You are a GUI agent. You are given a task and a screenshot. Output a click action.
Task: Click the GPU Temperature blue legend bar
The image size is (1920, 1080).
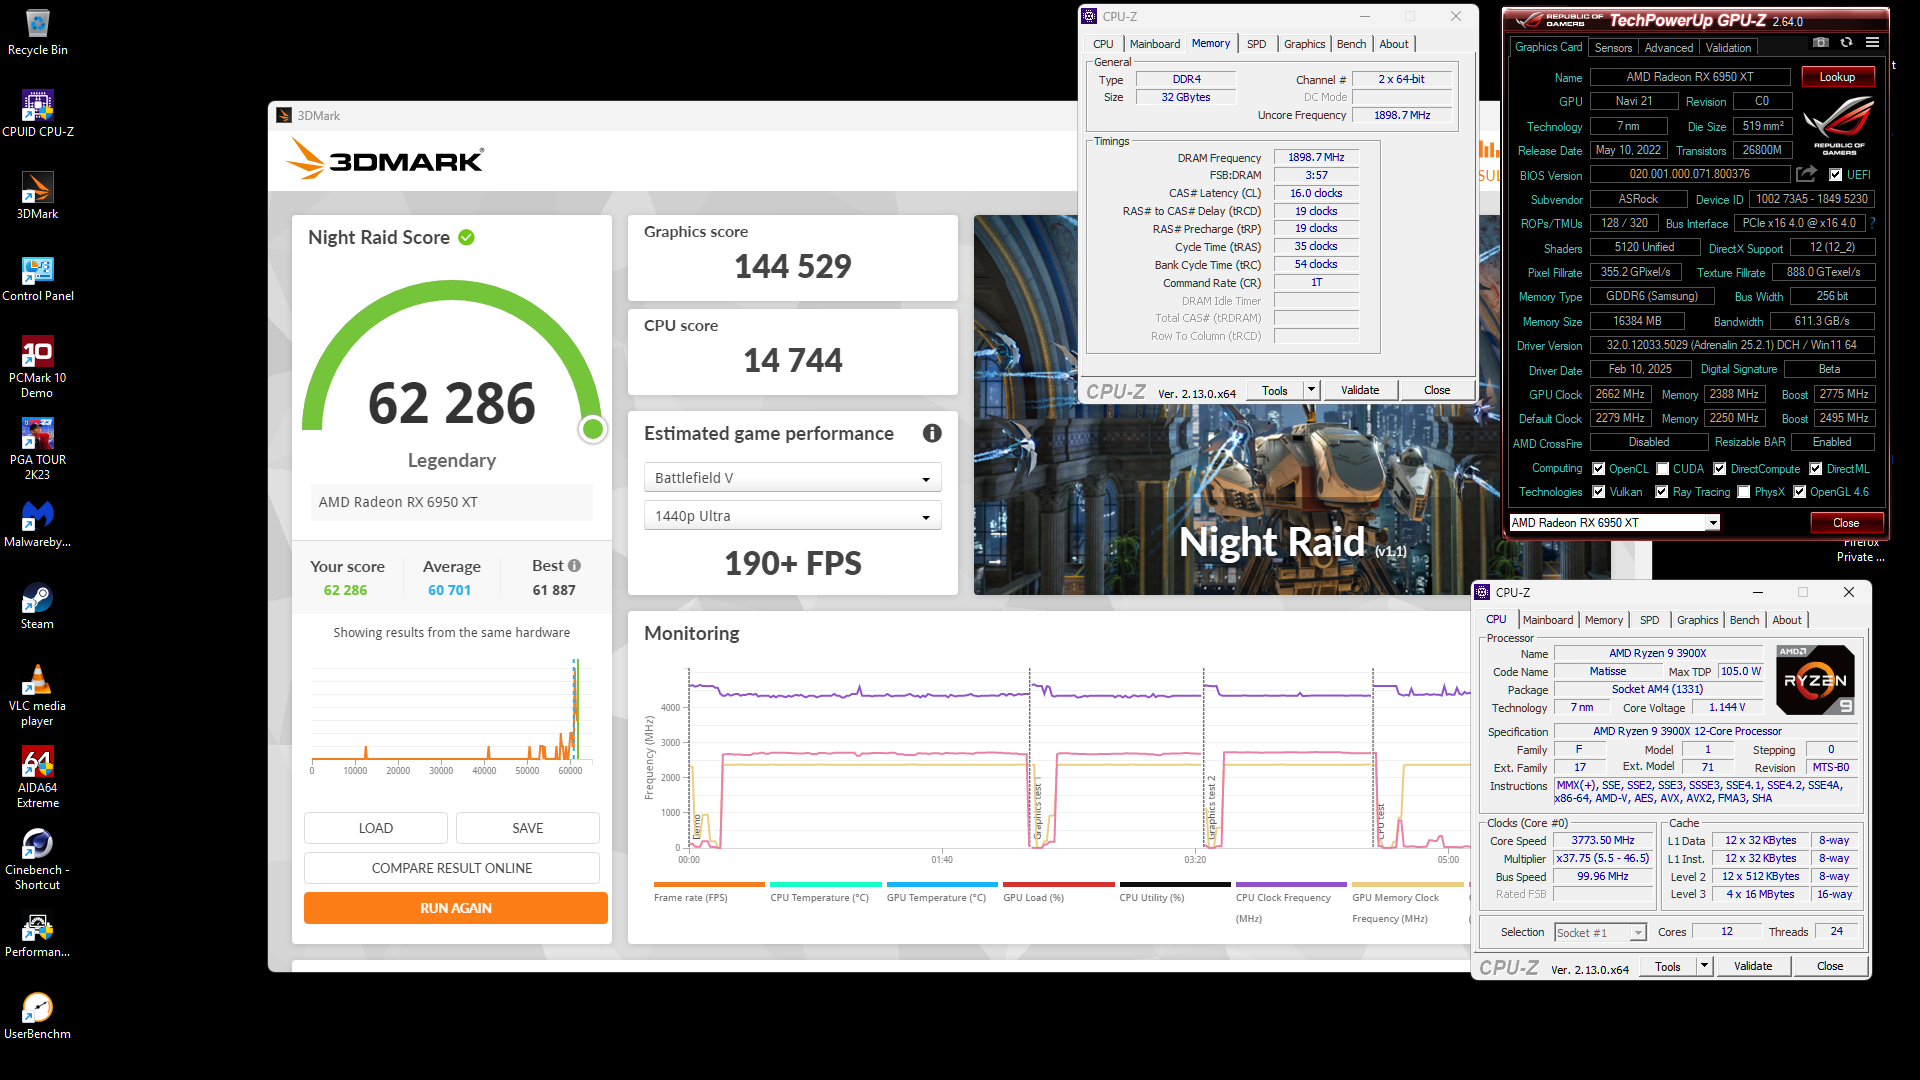tap(942, 885)
